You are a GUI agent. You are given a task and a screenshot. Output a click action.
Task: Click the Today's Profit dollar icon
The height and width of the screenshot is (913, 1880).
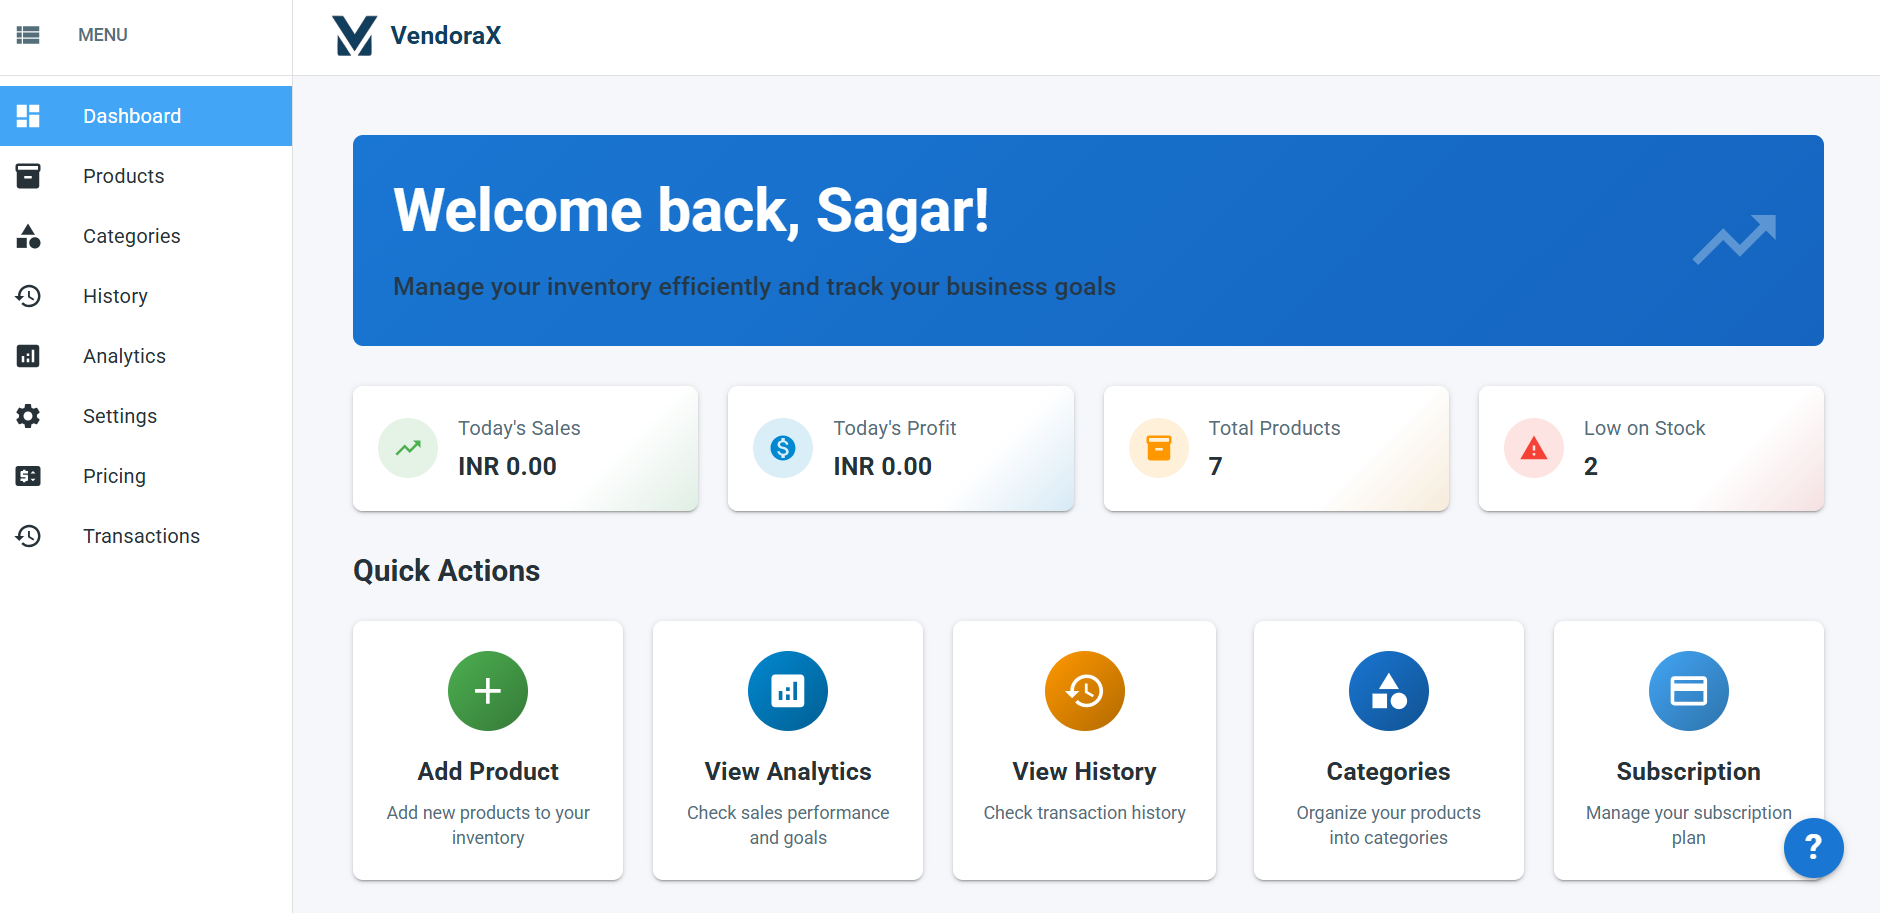point(783,448)
